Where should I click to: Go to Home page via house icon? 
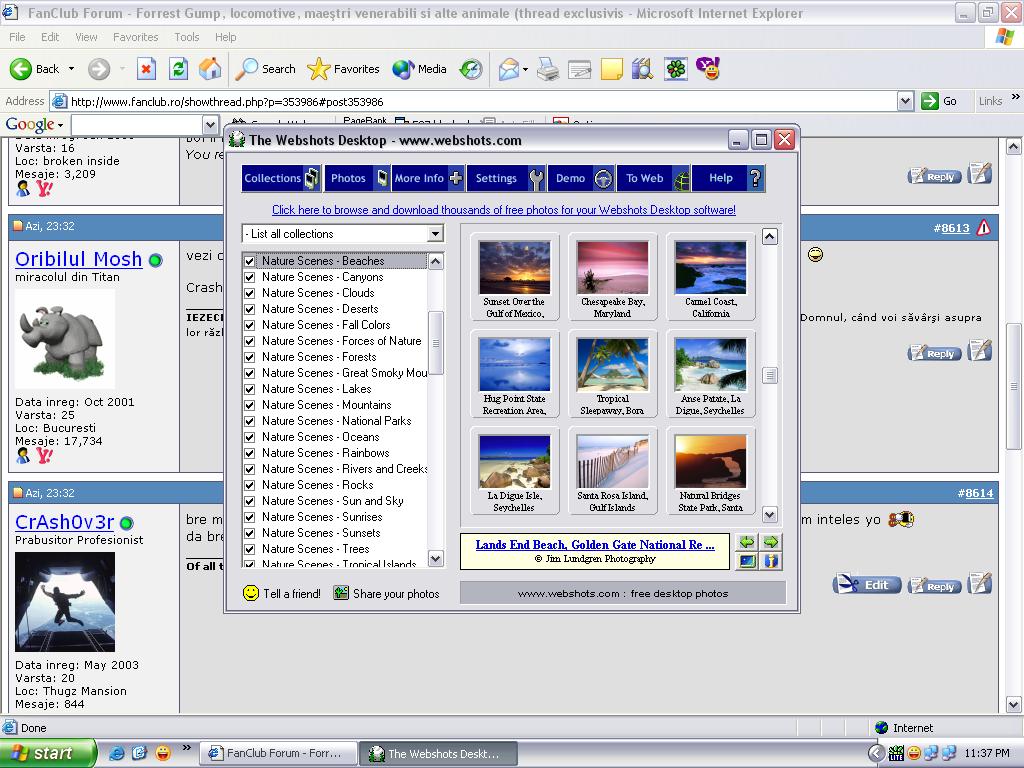[210, 69]
